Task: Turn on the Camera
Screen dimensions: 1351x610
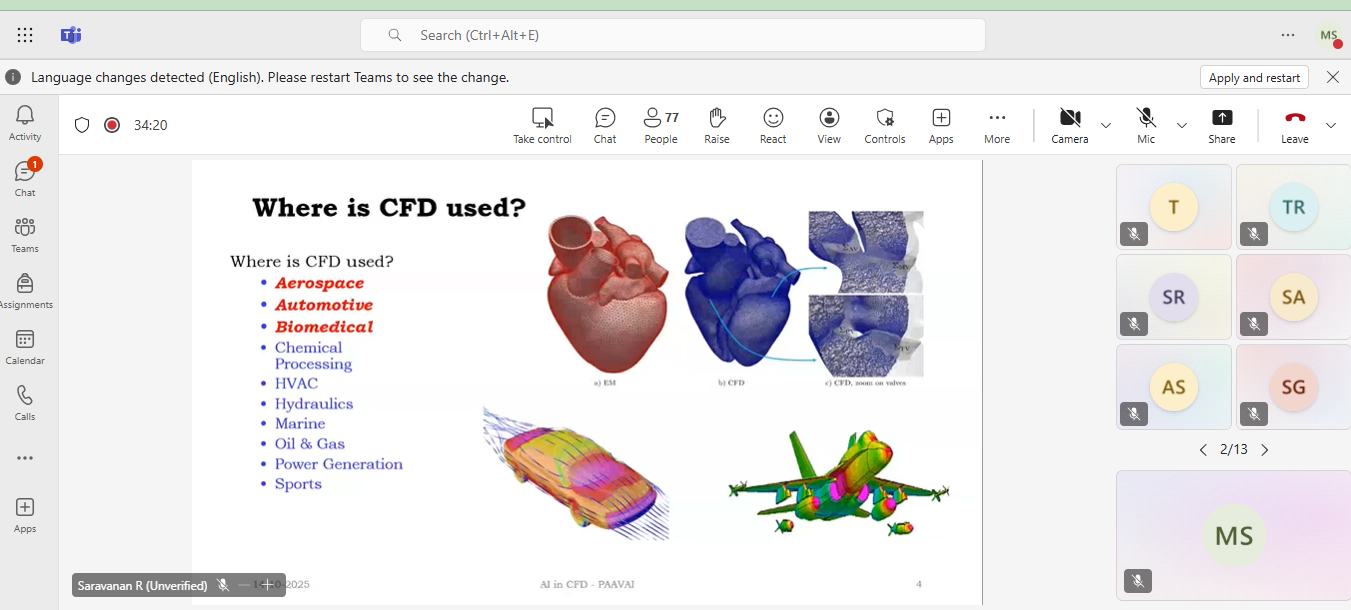Action: click(x=1069, y=125)
